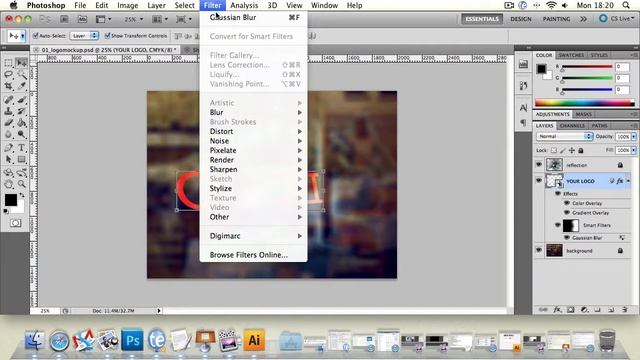This screenshot has height=360, width=640.
Task: Open the Opacity slider arrow
Action: (634, 137)
